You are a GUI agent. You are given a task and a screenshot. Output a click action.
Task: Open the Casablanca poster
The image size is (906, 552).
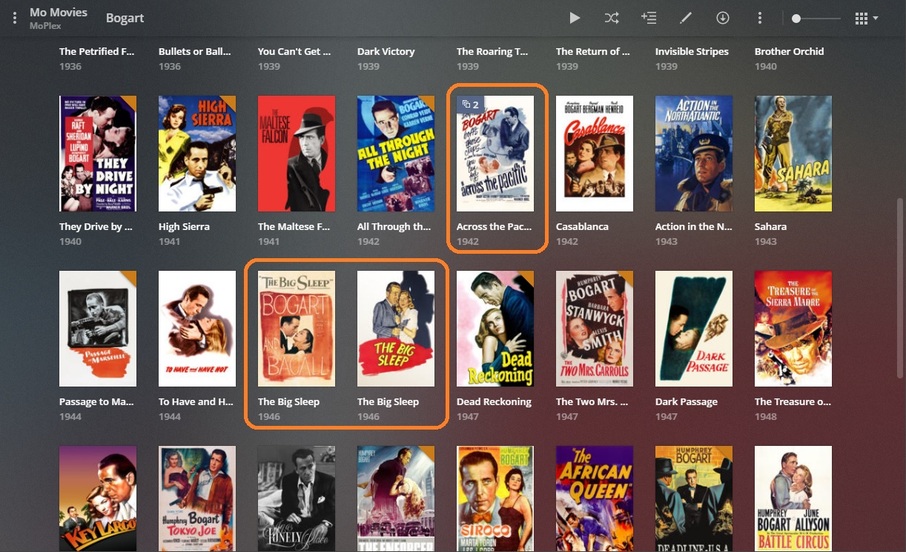(595, 154)
